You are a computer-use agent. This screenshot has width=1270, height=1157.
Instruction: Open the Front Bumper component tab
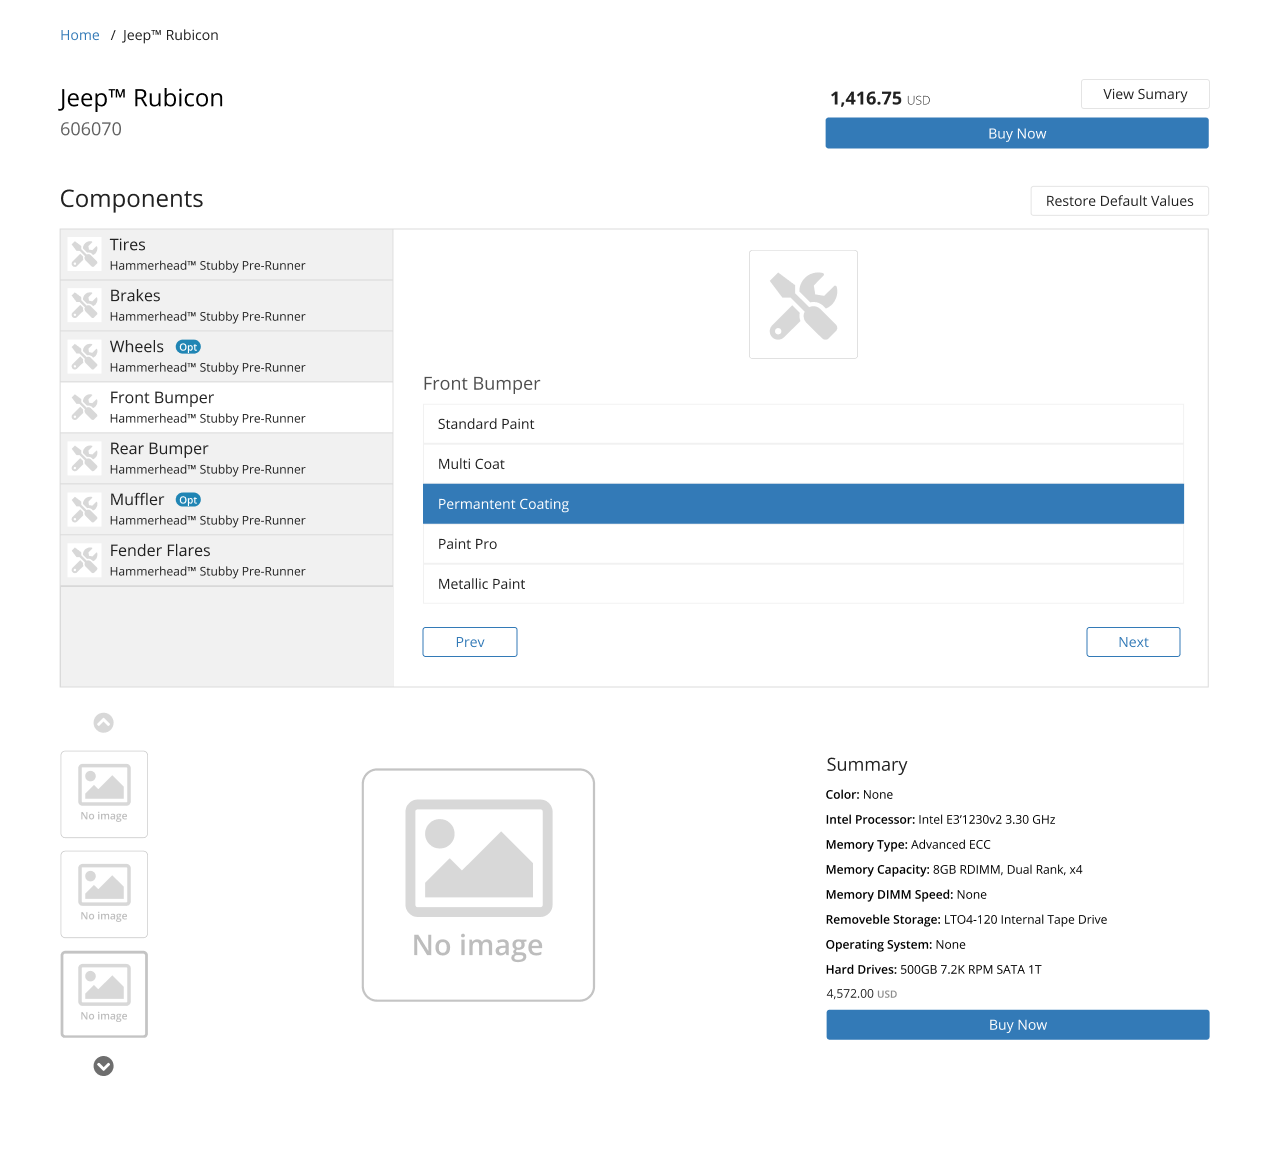(227, 408)
